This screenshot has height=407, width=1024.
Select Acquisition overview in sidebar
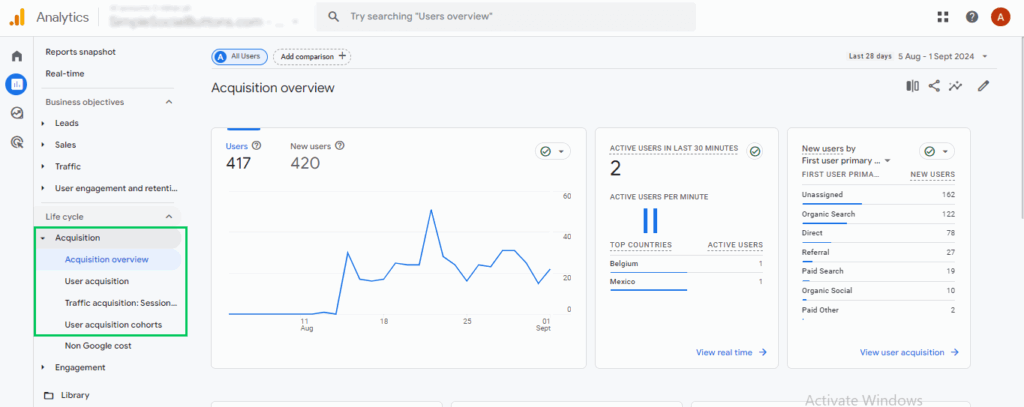(108, 259)
